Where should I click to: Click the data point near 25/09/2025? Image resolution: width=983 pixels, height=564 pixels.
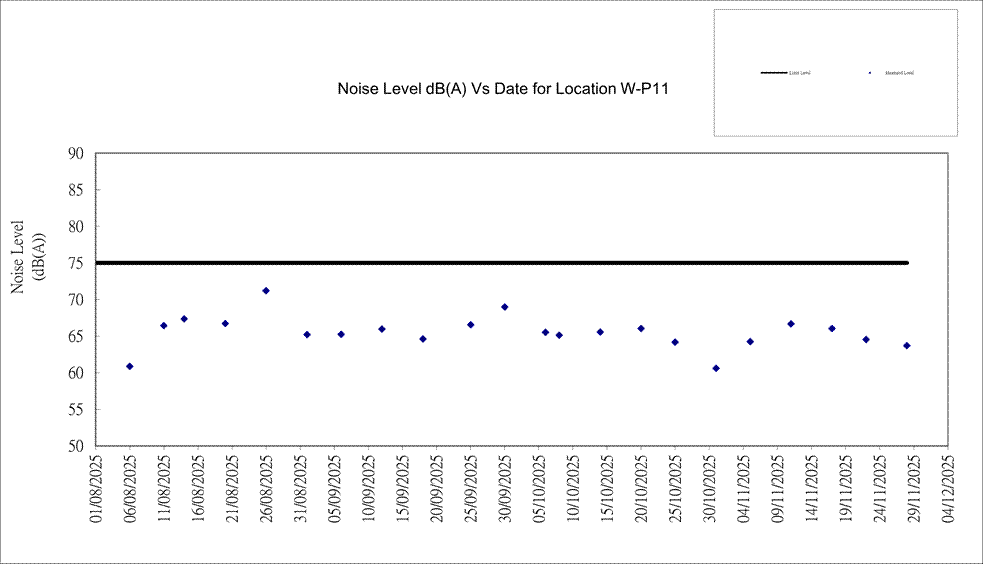tap(471, 325)
